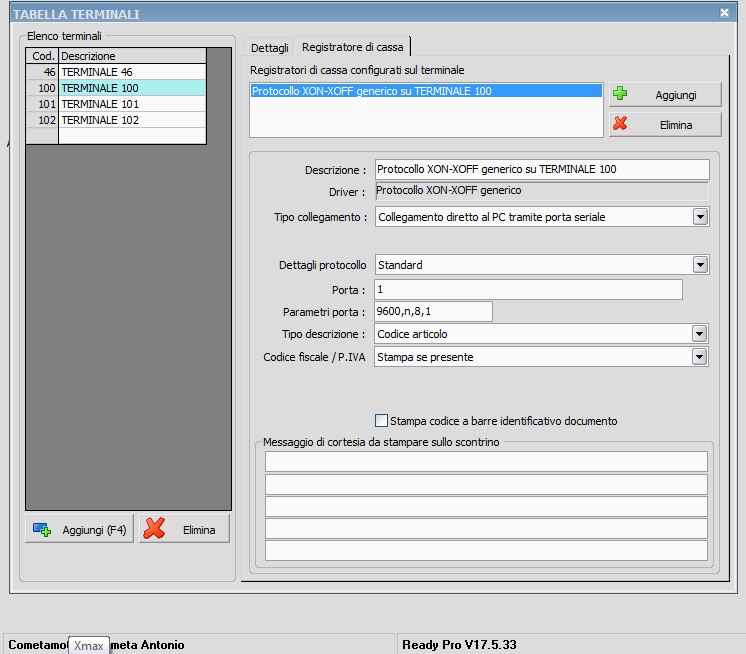This screenshot has width=746, height=654.
Task: Select TERMINALE 46 in the terminal list
Action: (132, 72)
